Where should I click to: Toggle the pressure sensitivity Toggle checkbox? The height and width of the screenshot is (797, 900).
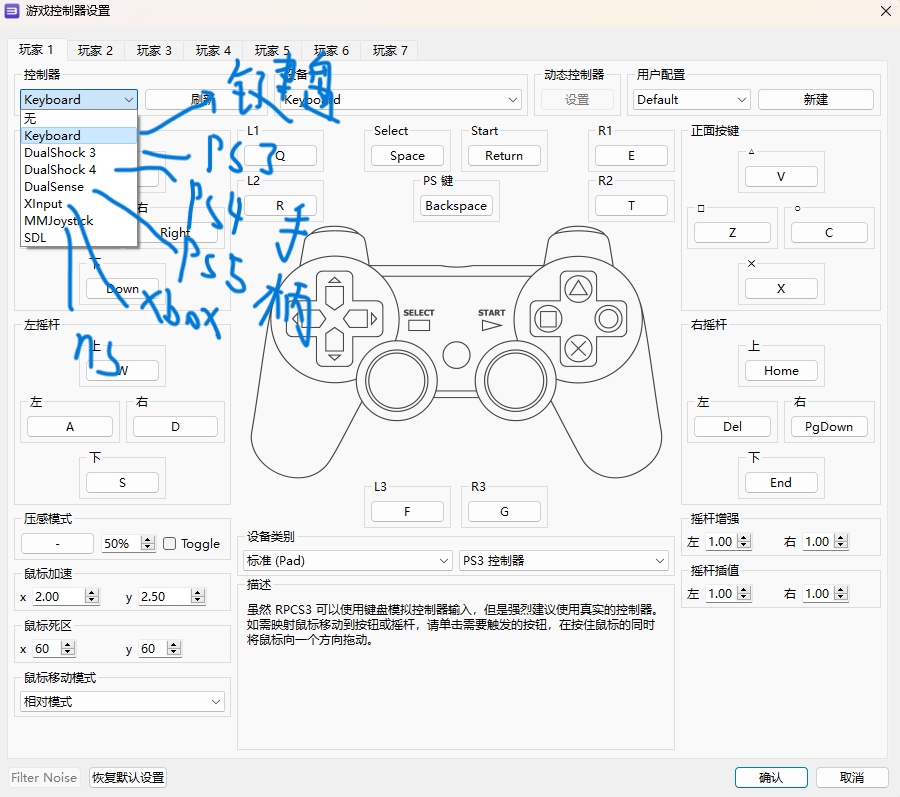click(170, 544)
